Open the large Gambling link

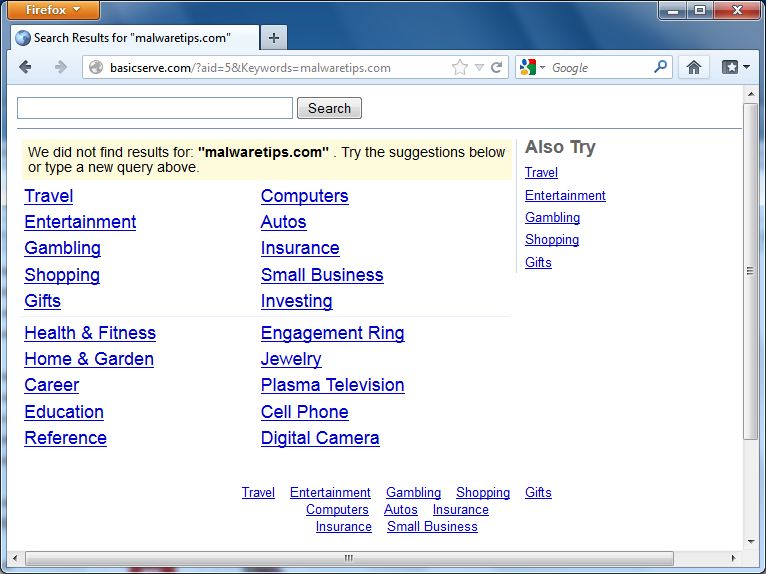click(63, 248)
